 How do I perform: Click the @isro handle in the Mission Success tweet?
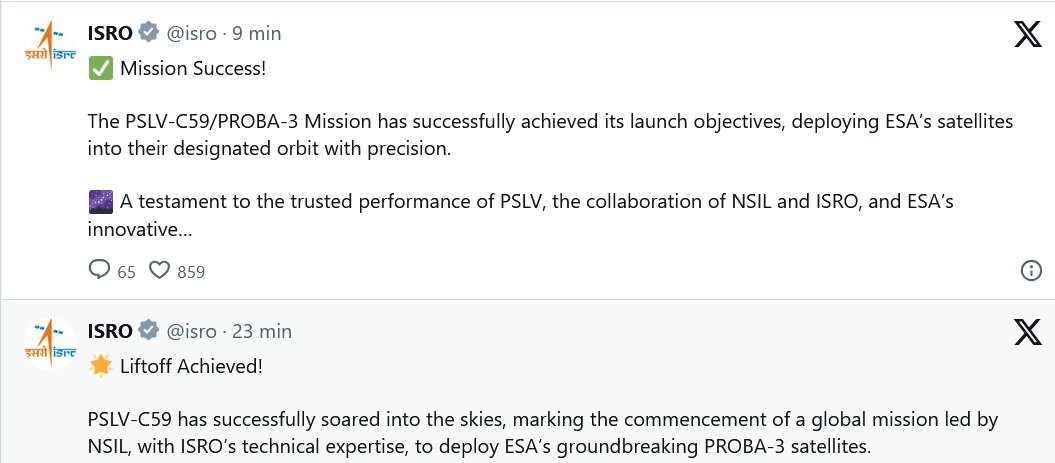tap(190, 33)
